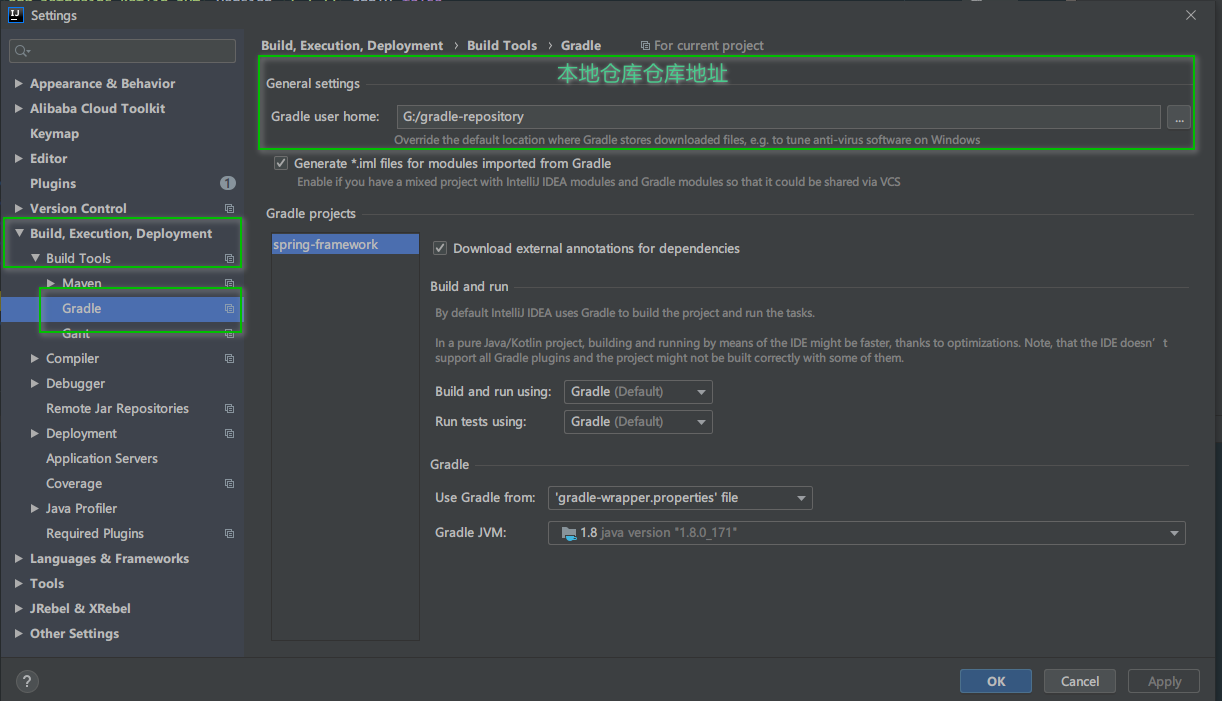Focus the settings search box

click(123, 51)
